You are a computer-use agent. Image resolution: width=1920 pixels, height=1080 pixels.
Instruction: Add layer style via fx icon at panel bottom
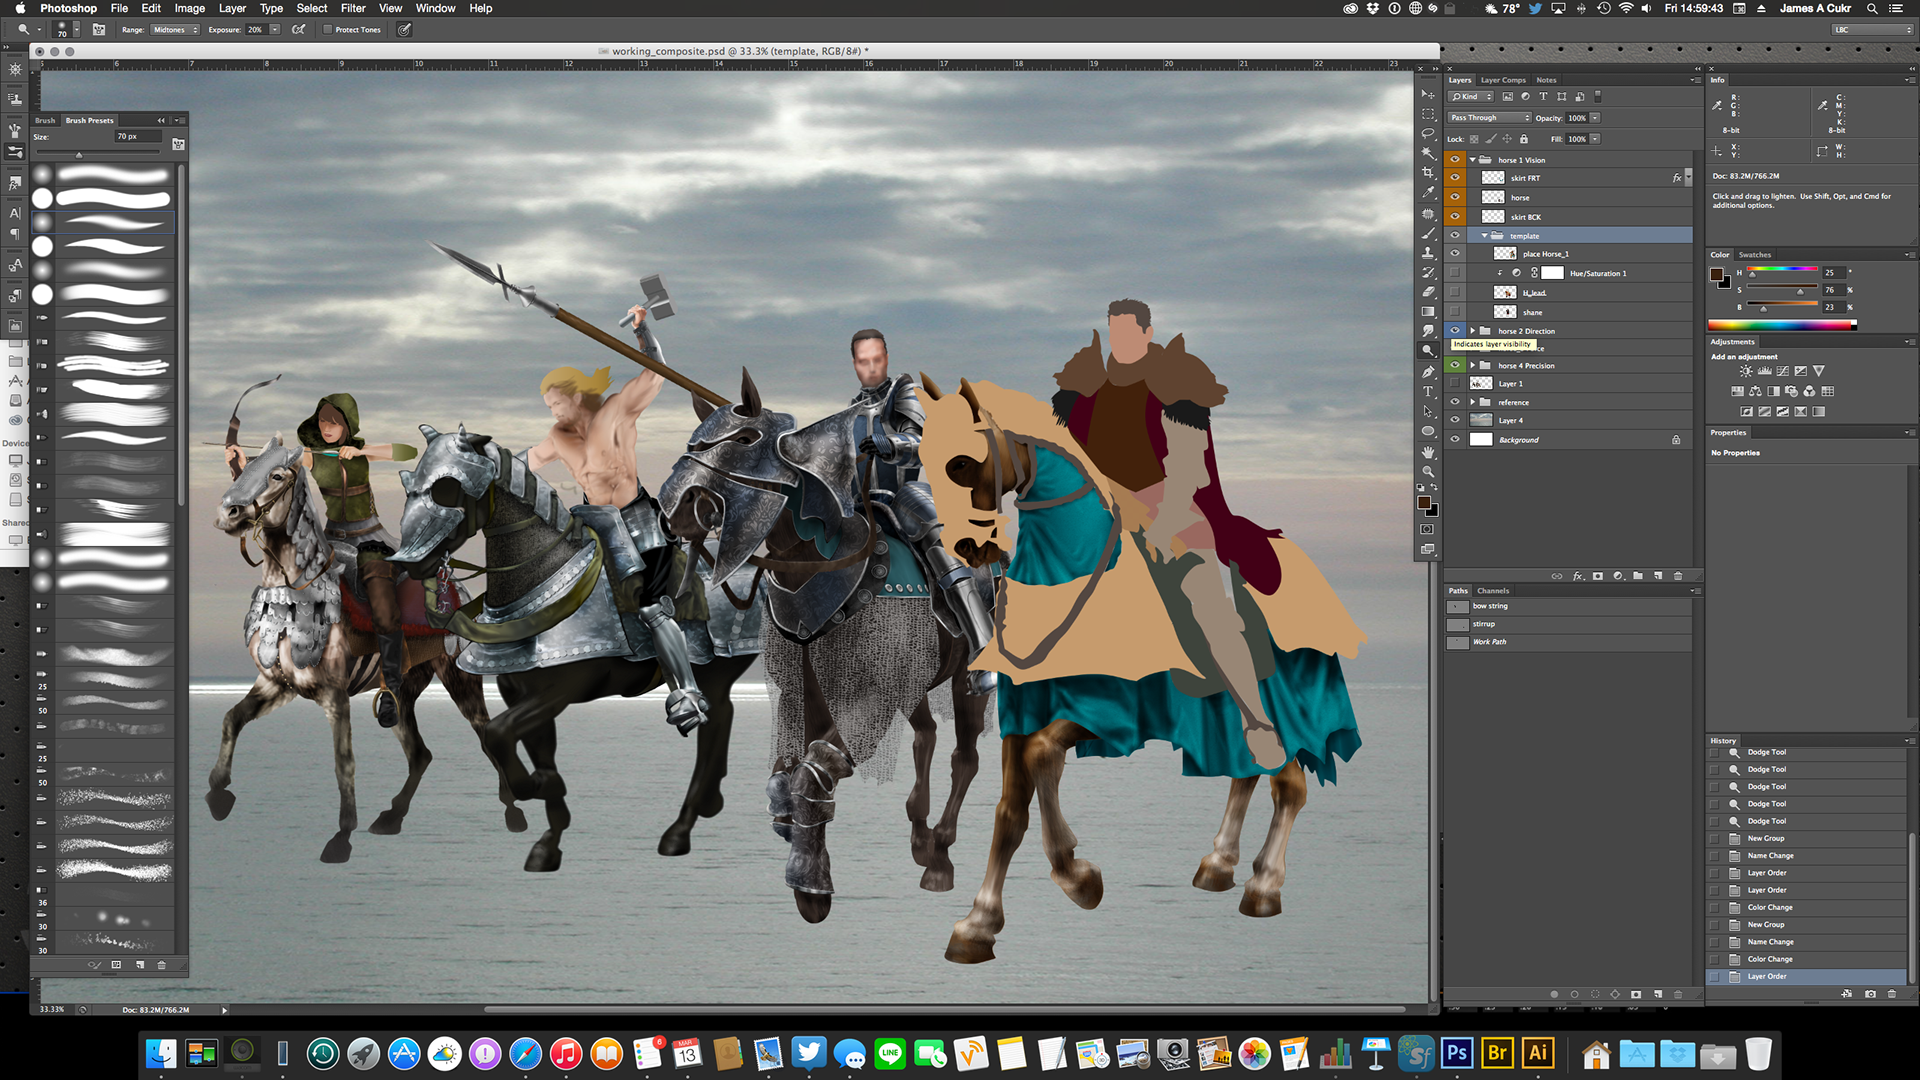[1578, 576]
